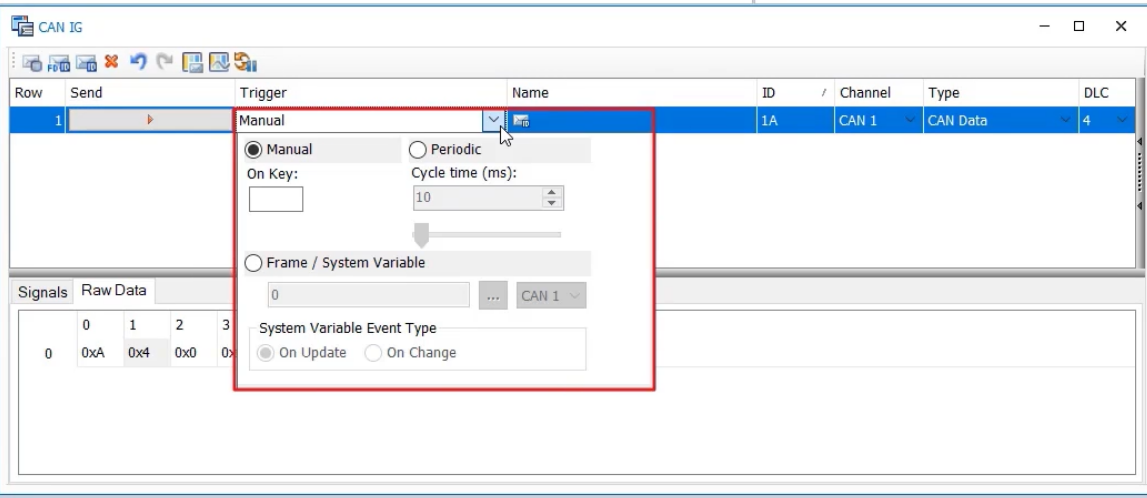
Task: Click the Type column header
Action: tap(1000, 93)
